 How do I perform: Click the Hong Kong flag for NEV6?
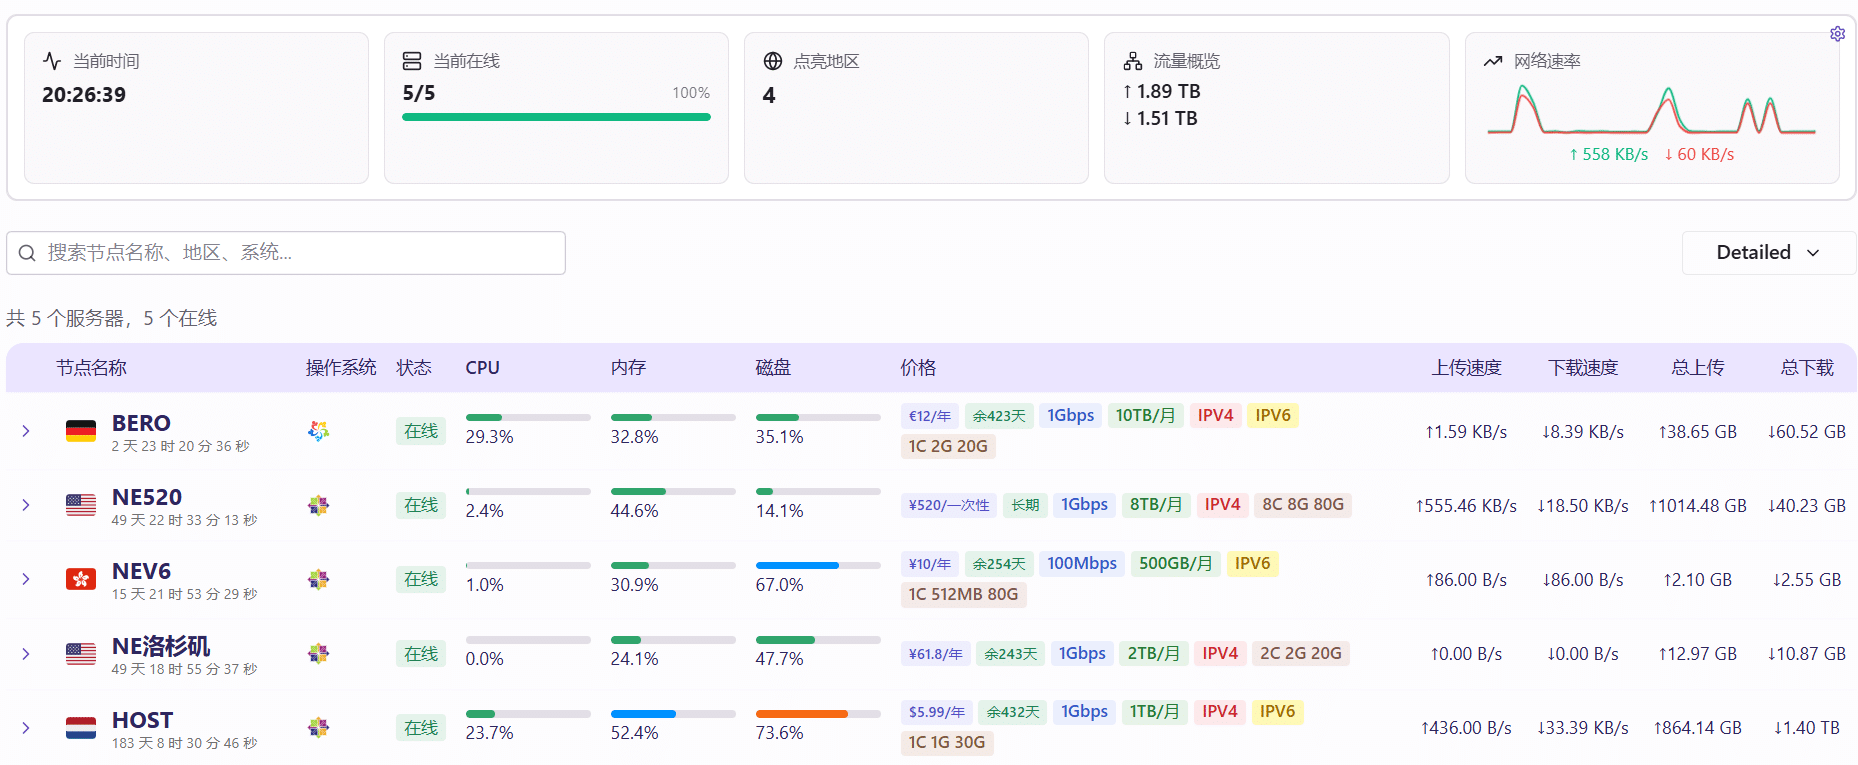point(81,579)
